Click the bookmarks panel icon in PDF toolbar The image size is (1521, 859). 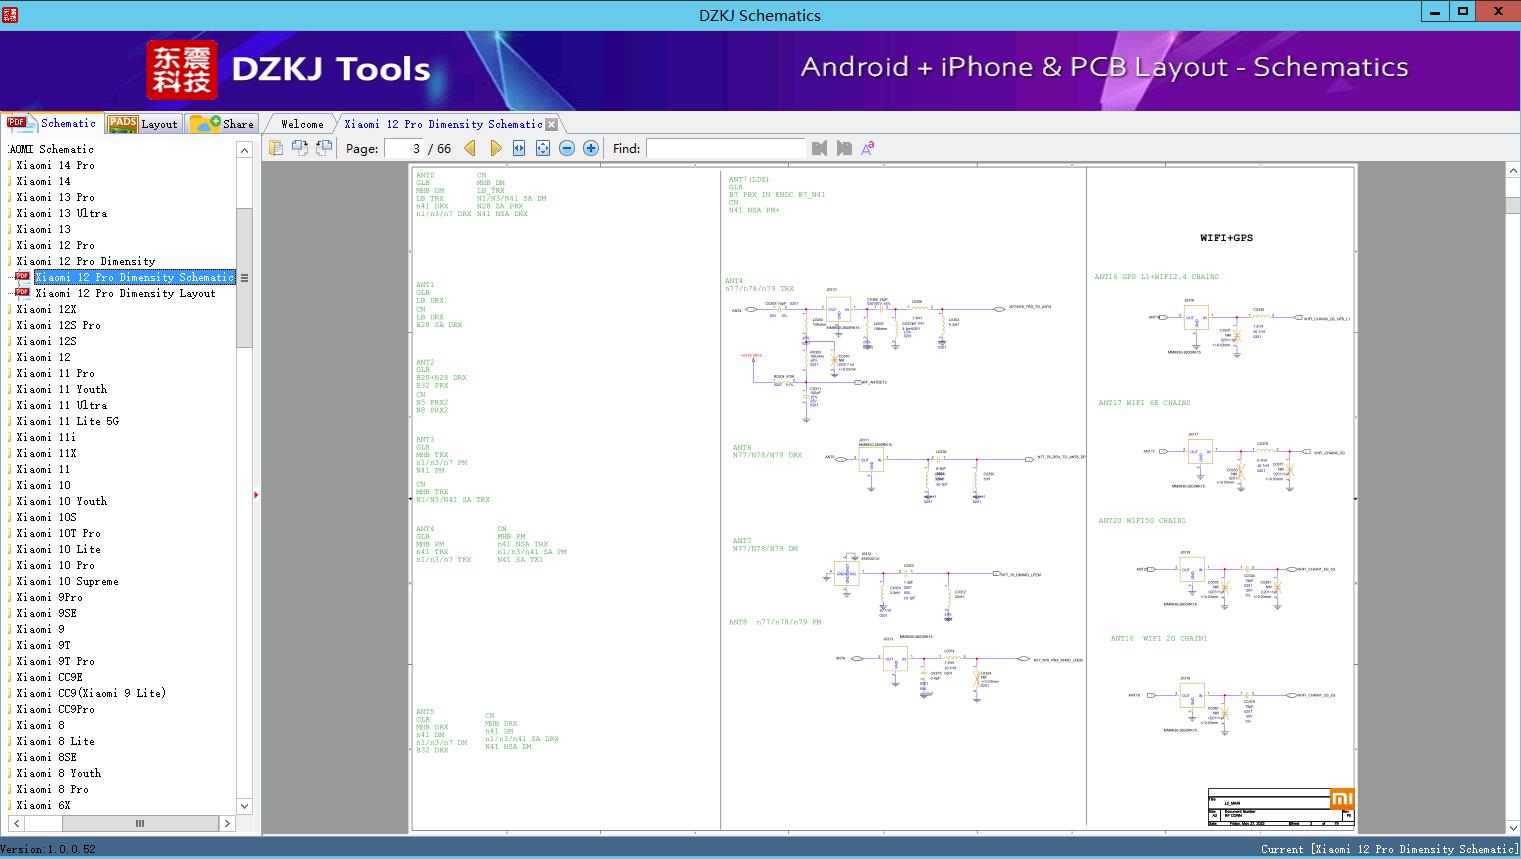tap(276, 148)
